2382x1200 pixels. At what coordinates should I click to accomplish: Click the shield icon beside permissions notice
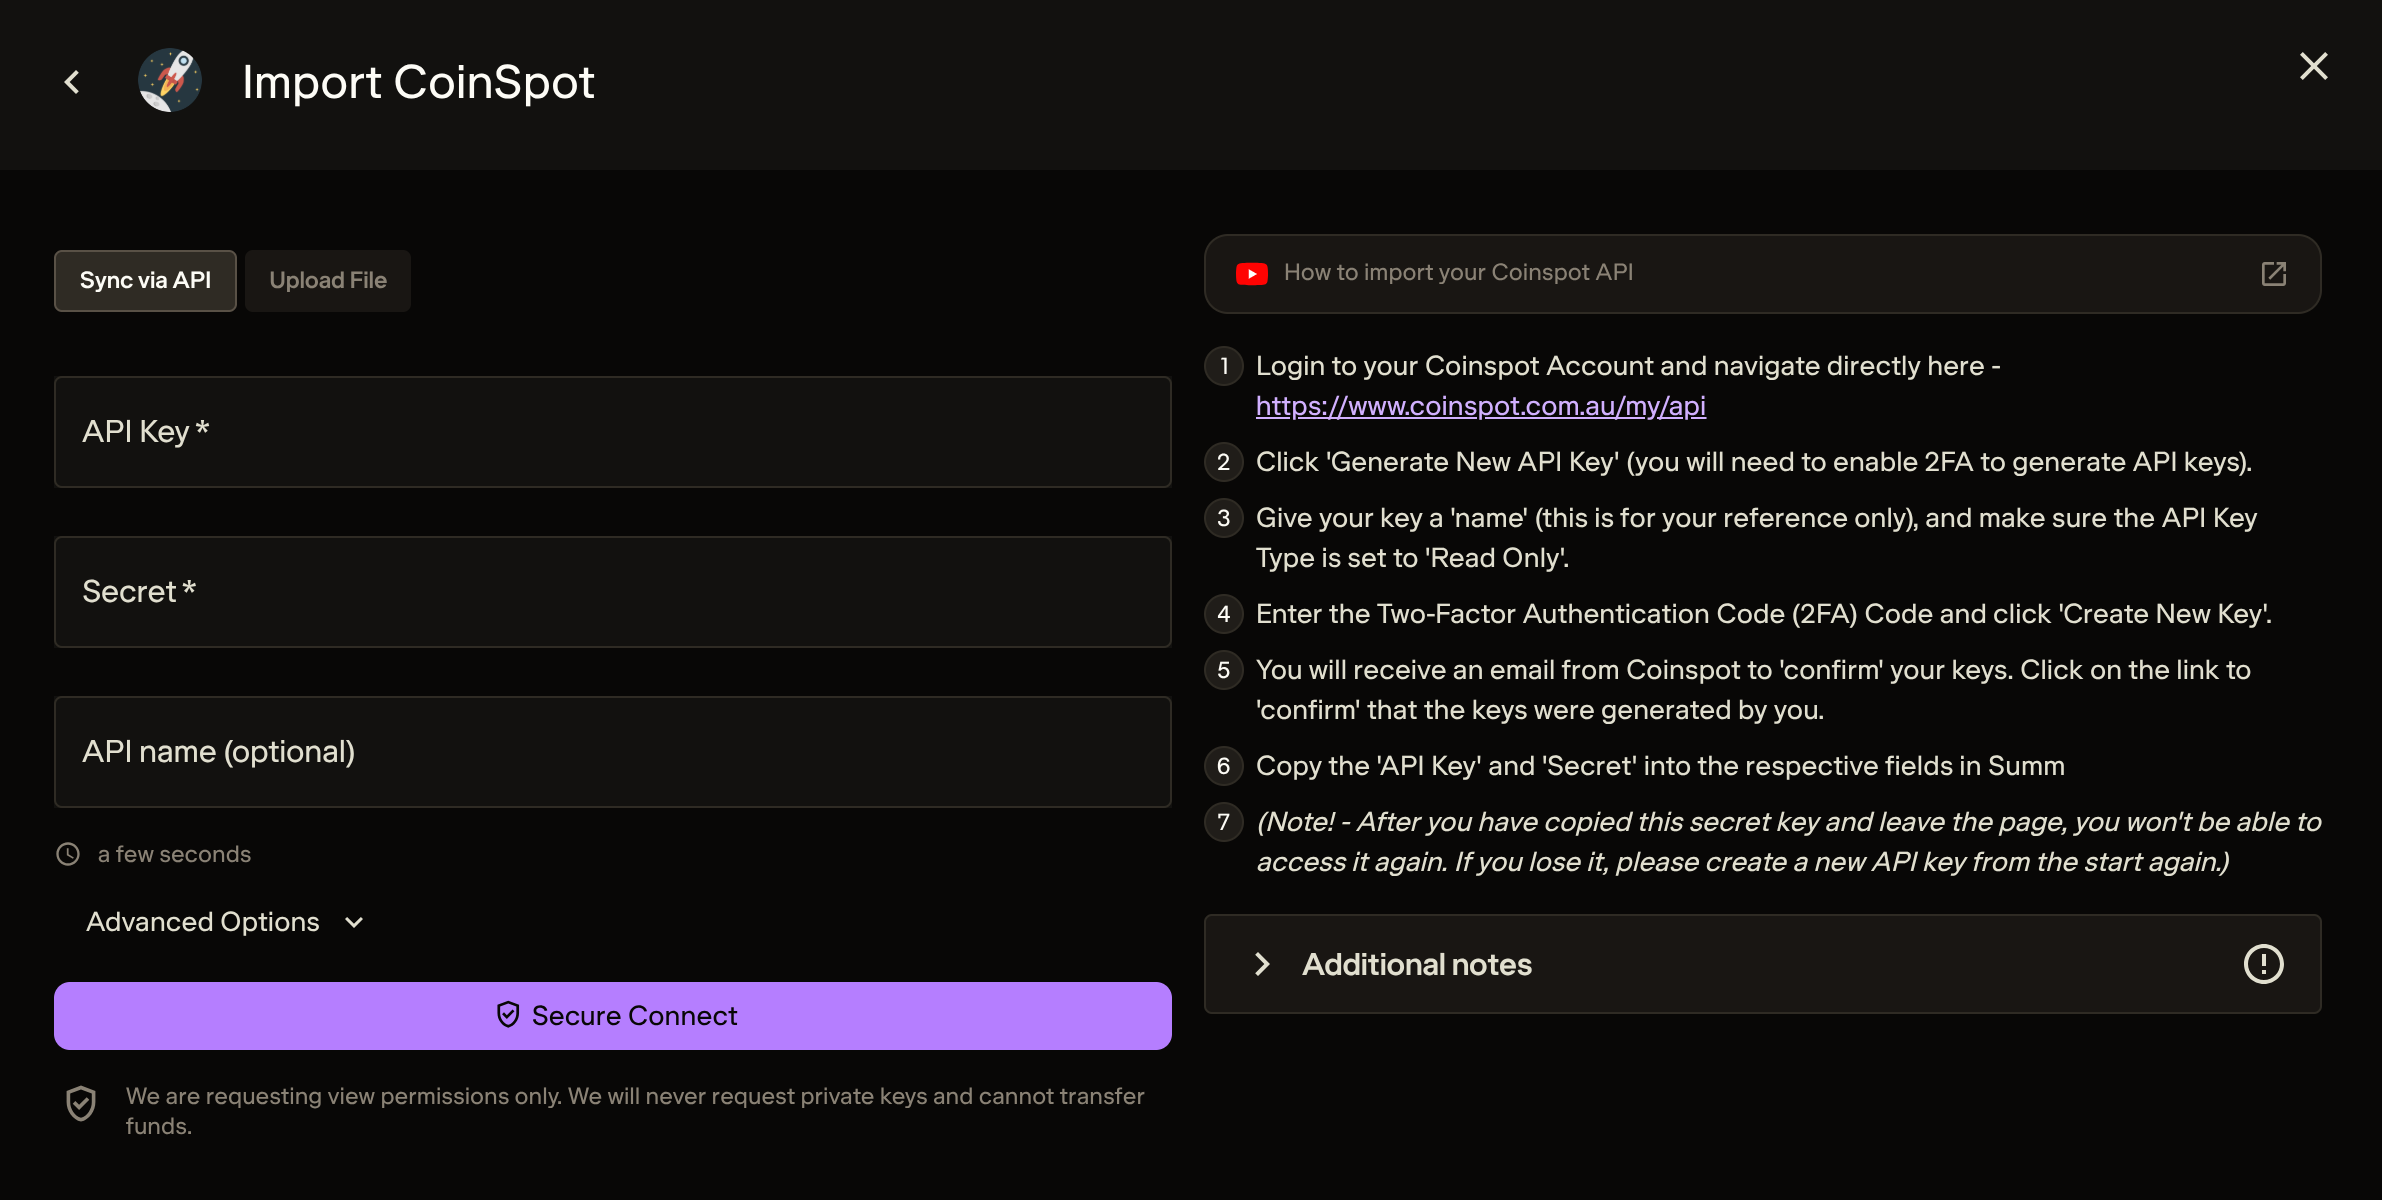81,1104
